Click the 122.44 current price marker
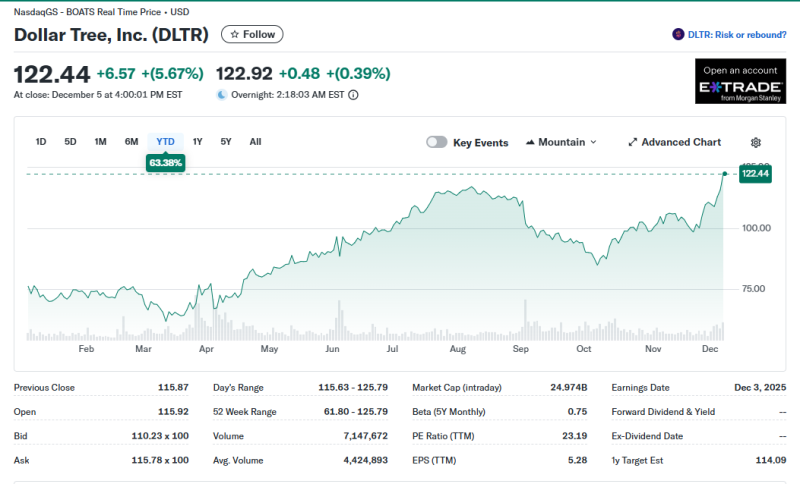This screenshot has width=800, height=484. 755,174
